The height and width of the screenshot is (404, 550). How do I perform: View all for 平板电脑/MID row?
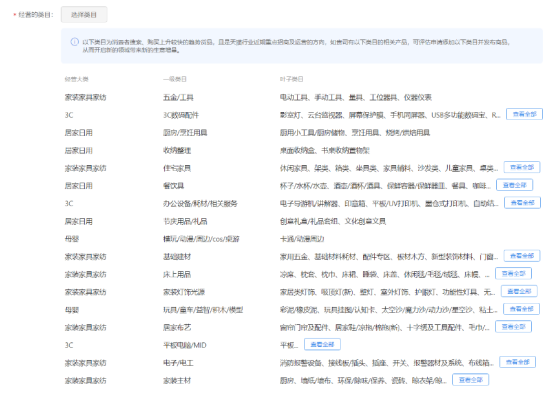pyautogui.click(x=322, y=344)
